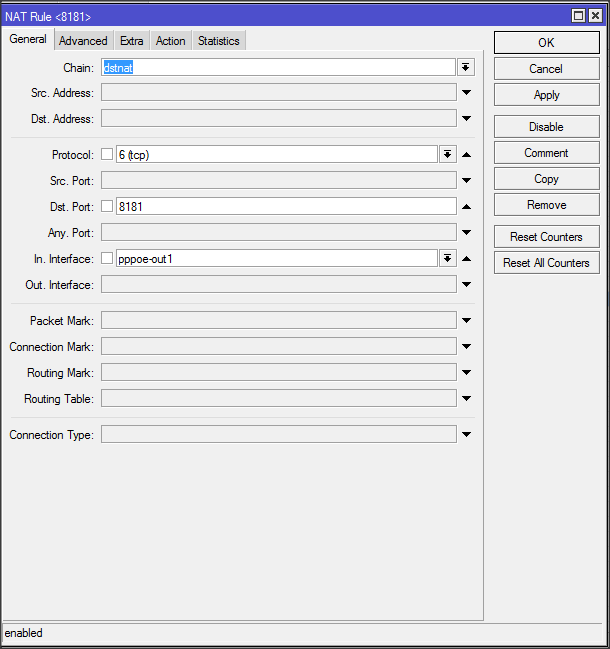Collapse the Dst. Port field arrow

point(466,206)
